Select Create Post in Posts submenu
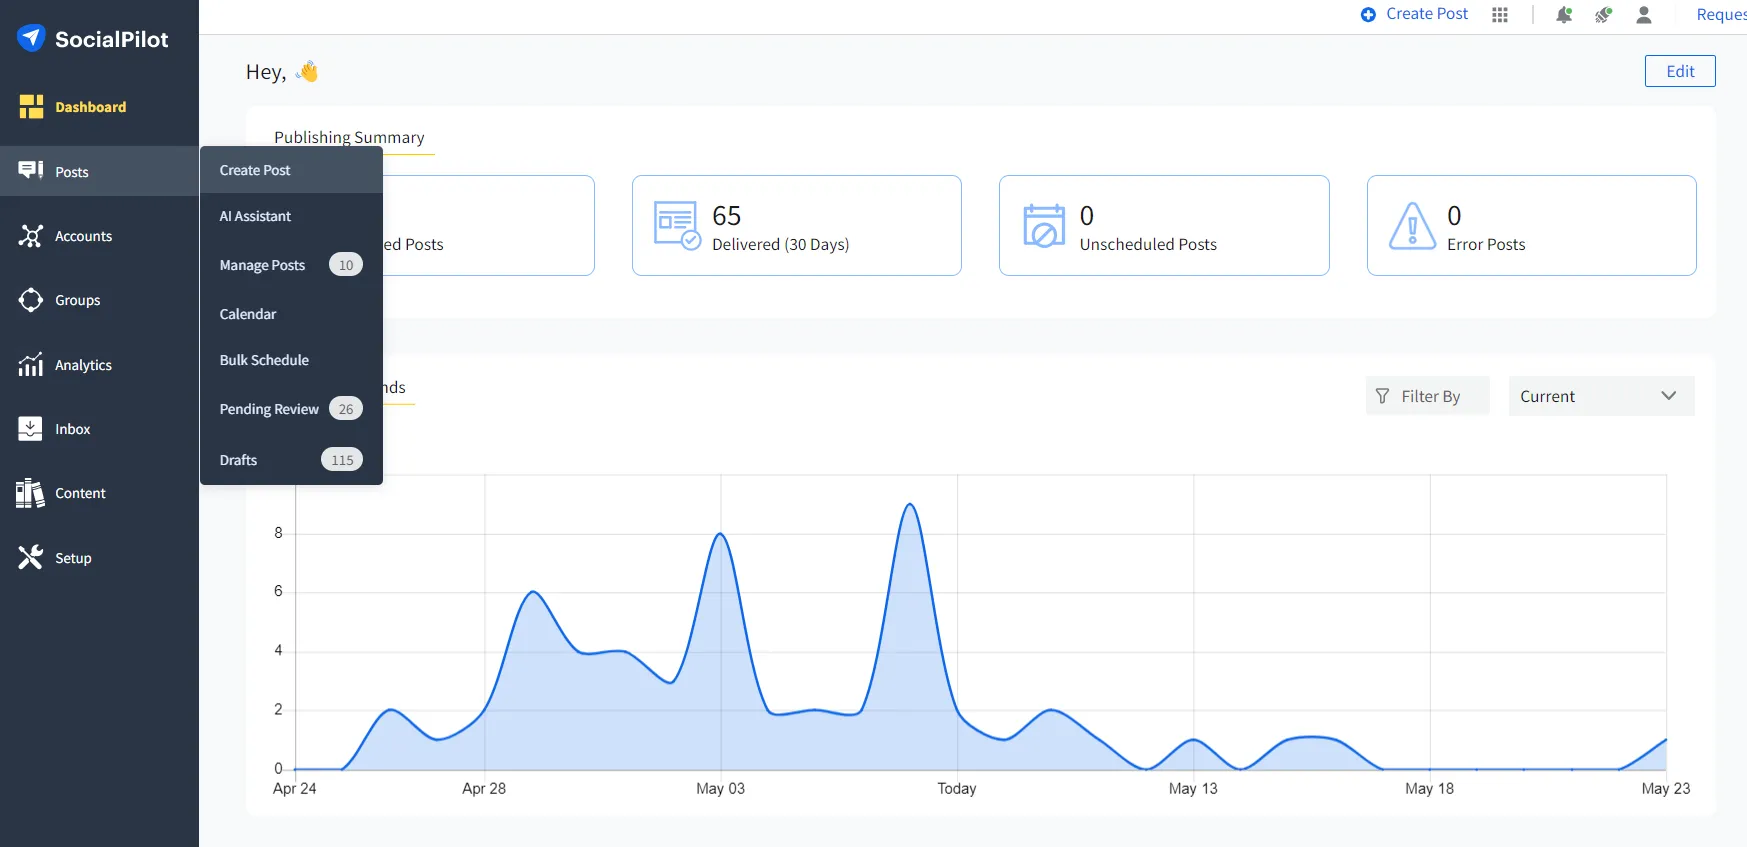The image size is (1747, 847). (x=255, y=170)
